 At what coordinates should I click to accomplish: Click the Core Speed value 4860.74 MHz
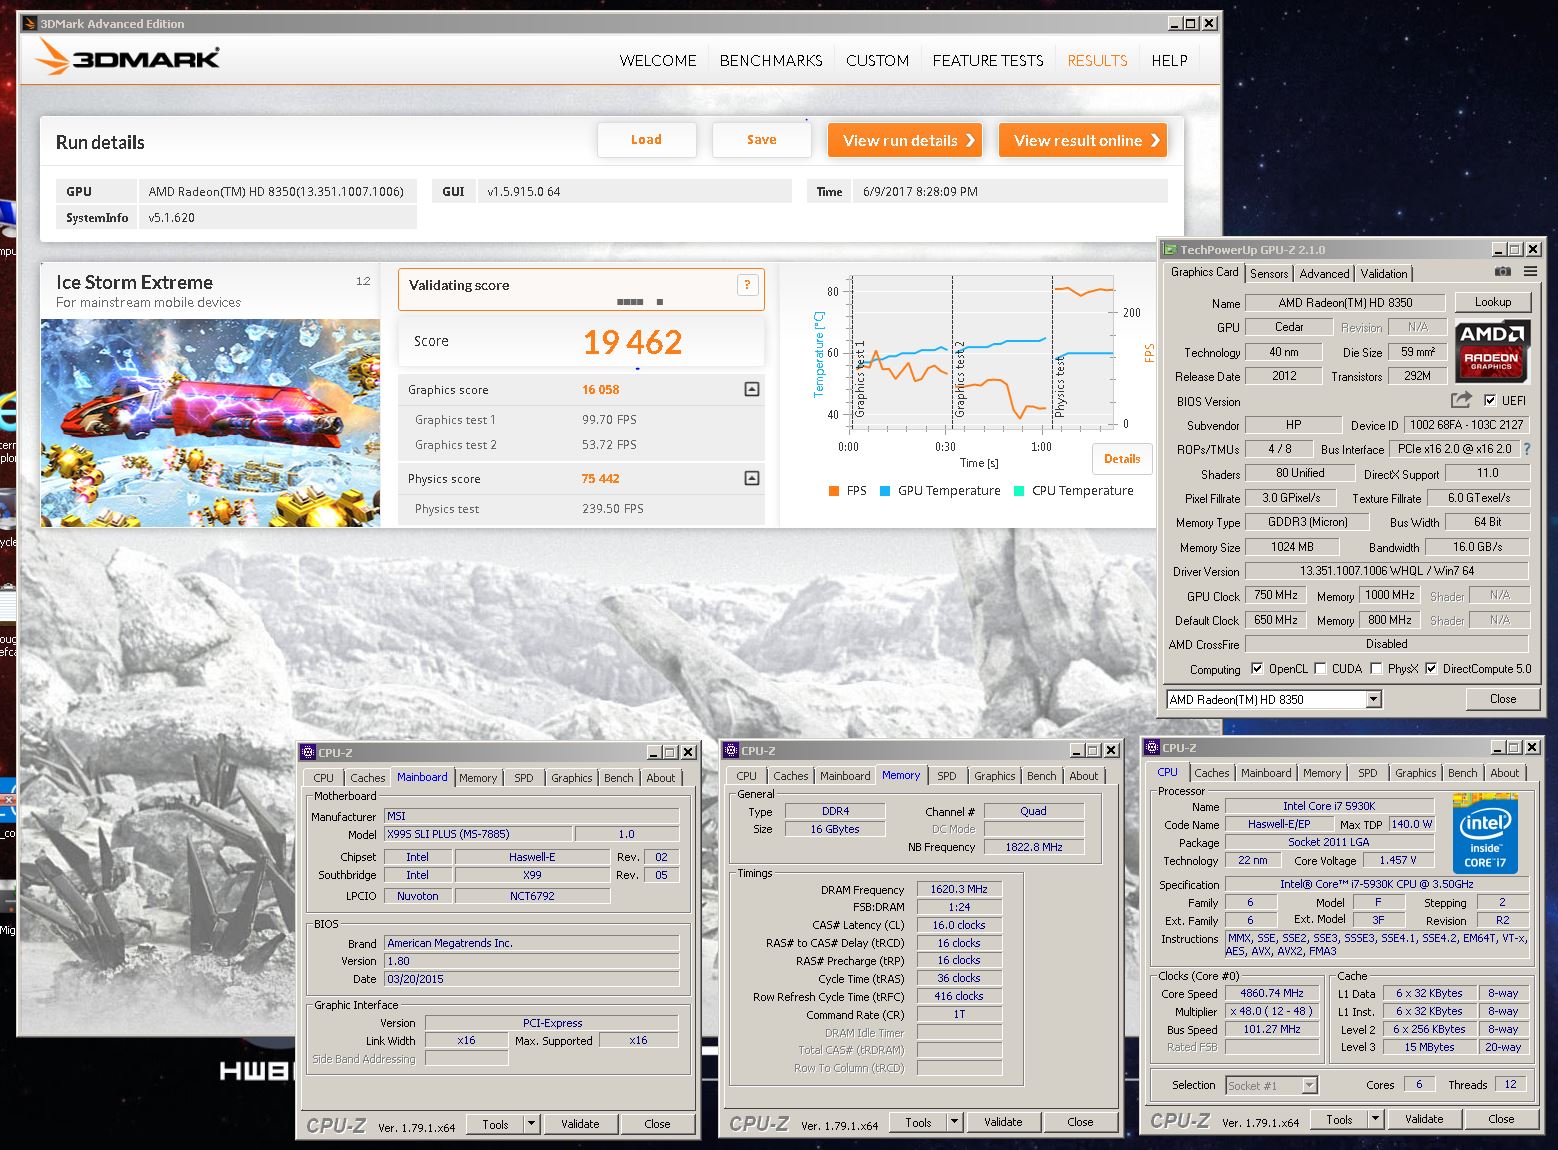pos(1271,993)
